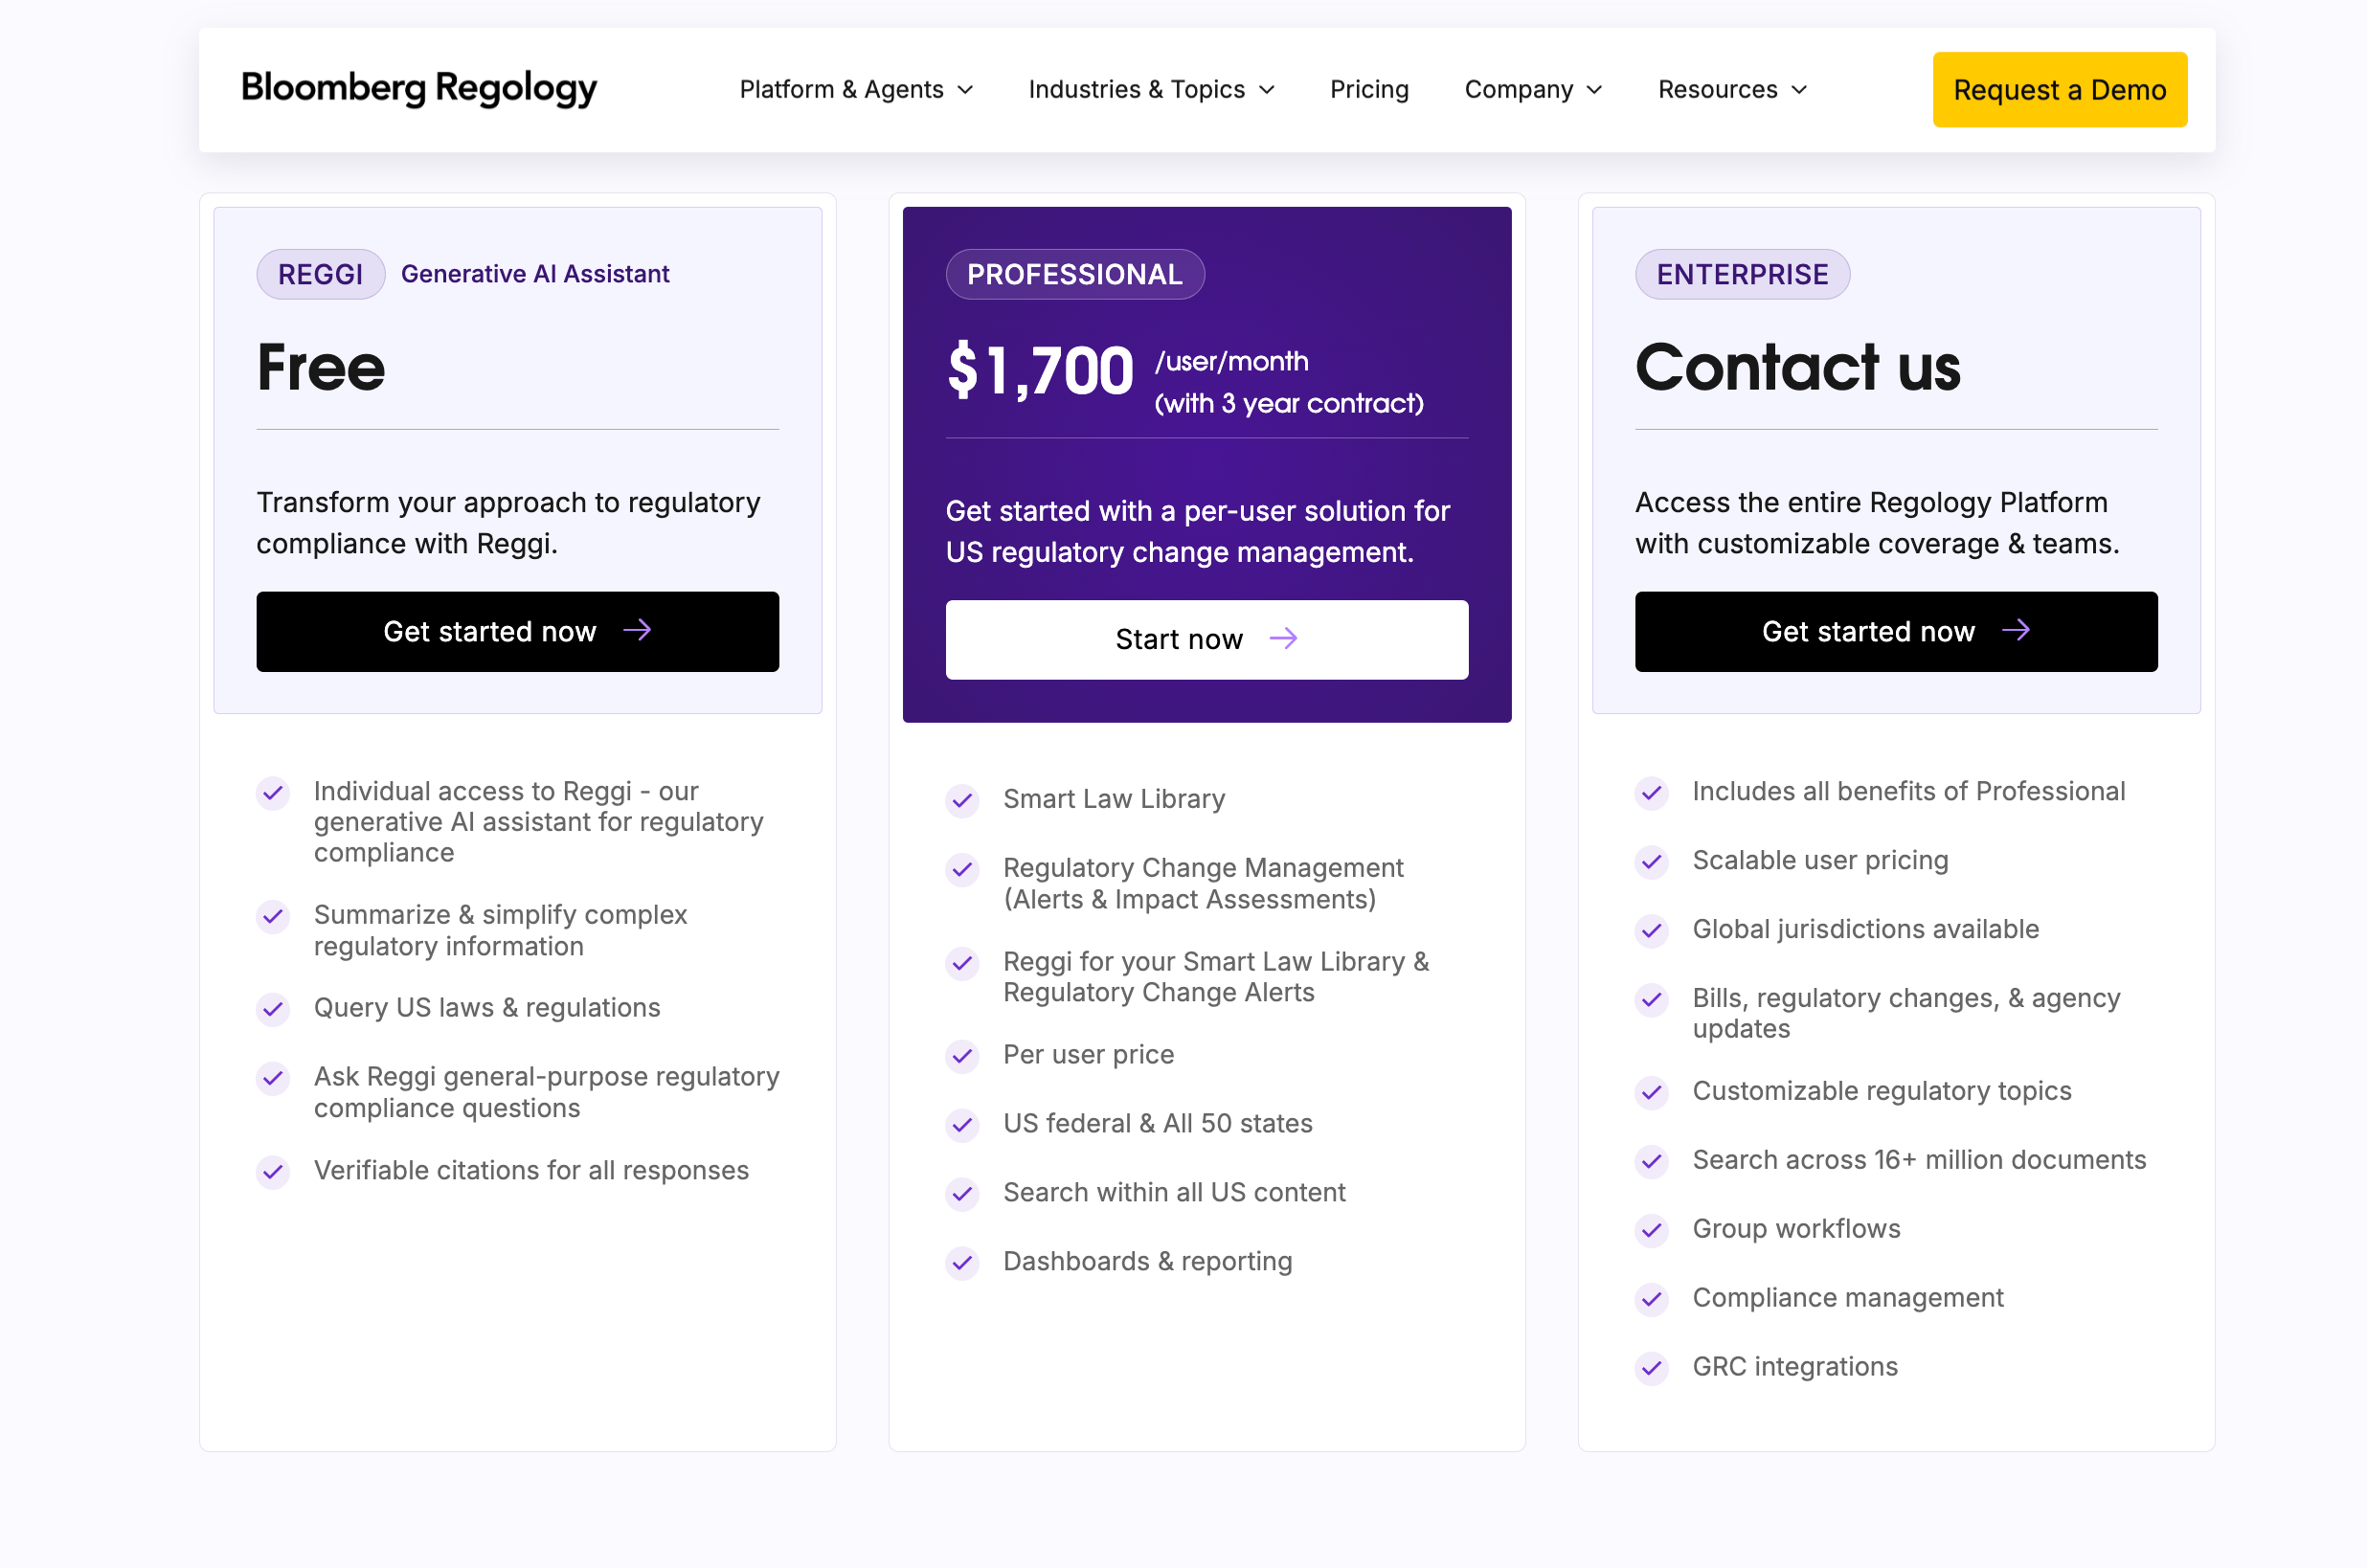Click 'GRC integrations' feature text
Screen dimensions: 2367x1568
(1794, 1366)
